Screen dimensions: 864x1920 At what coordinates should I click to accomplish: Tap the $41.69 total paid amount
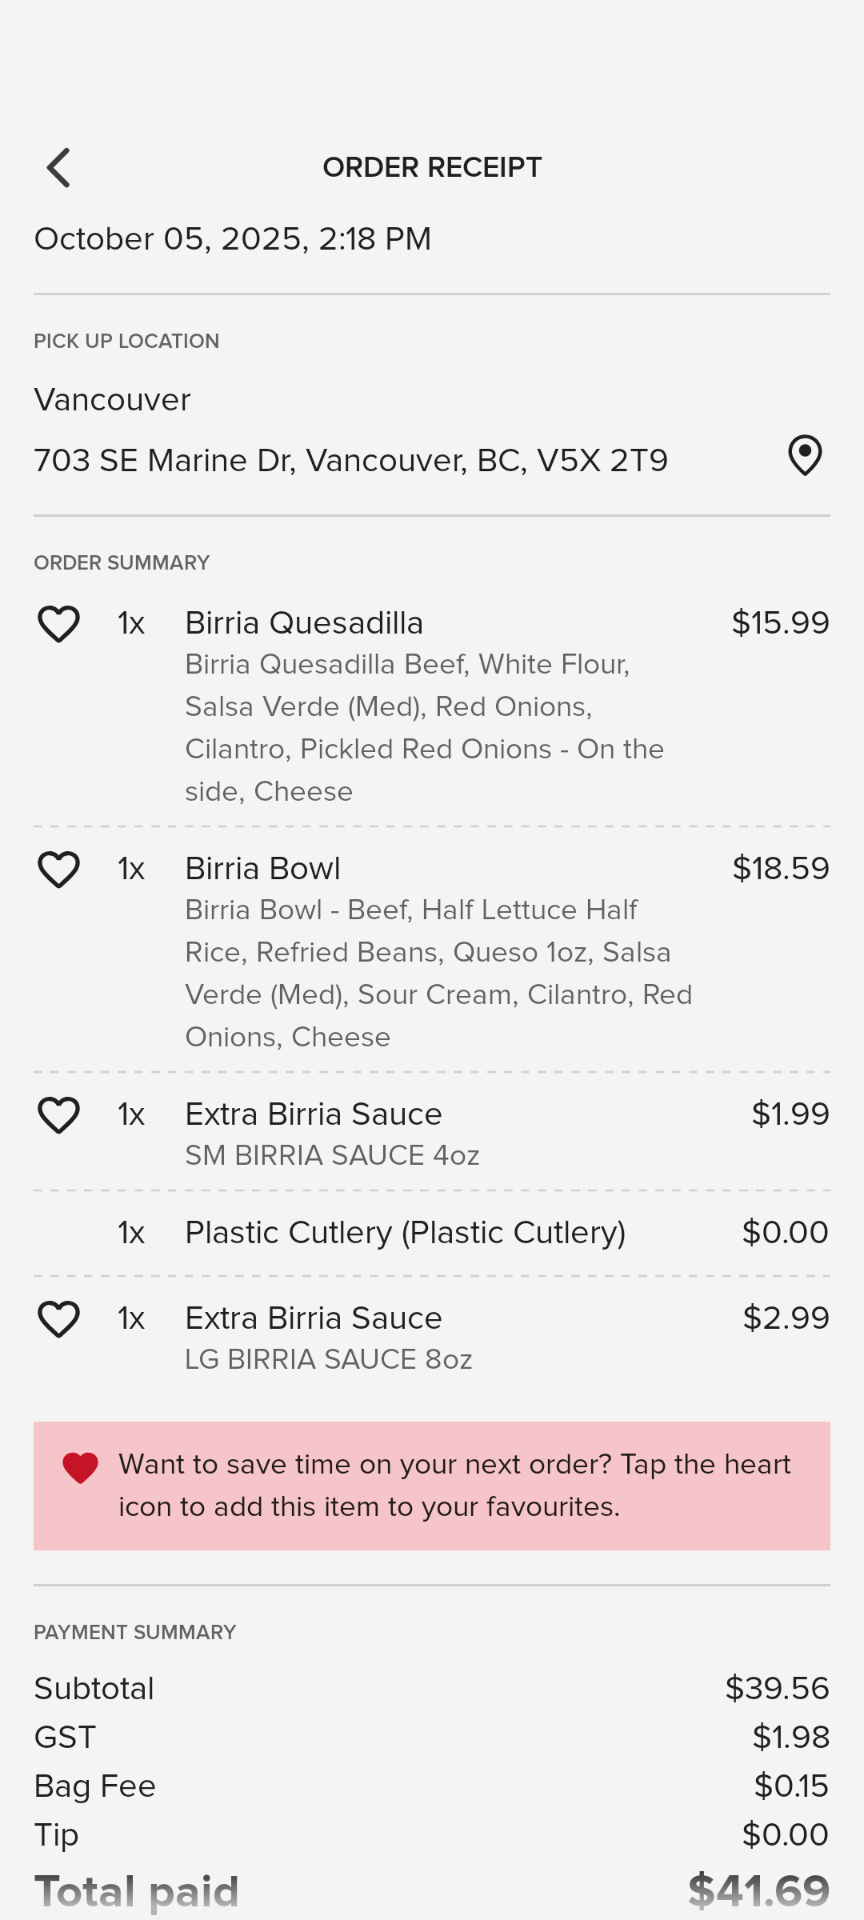click(x=758, y=1891)
